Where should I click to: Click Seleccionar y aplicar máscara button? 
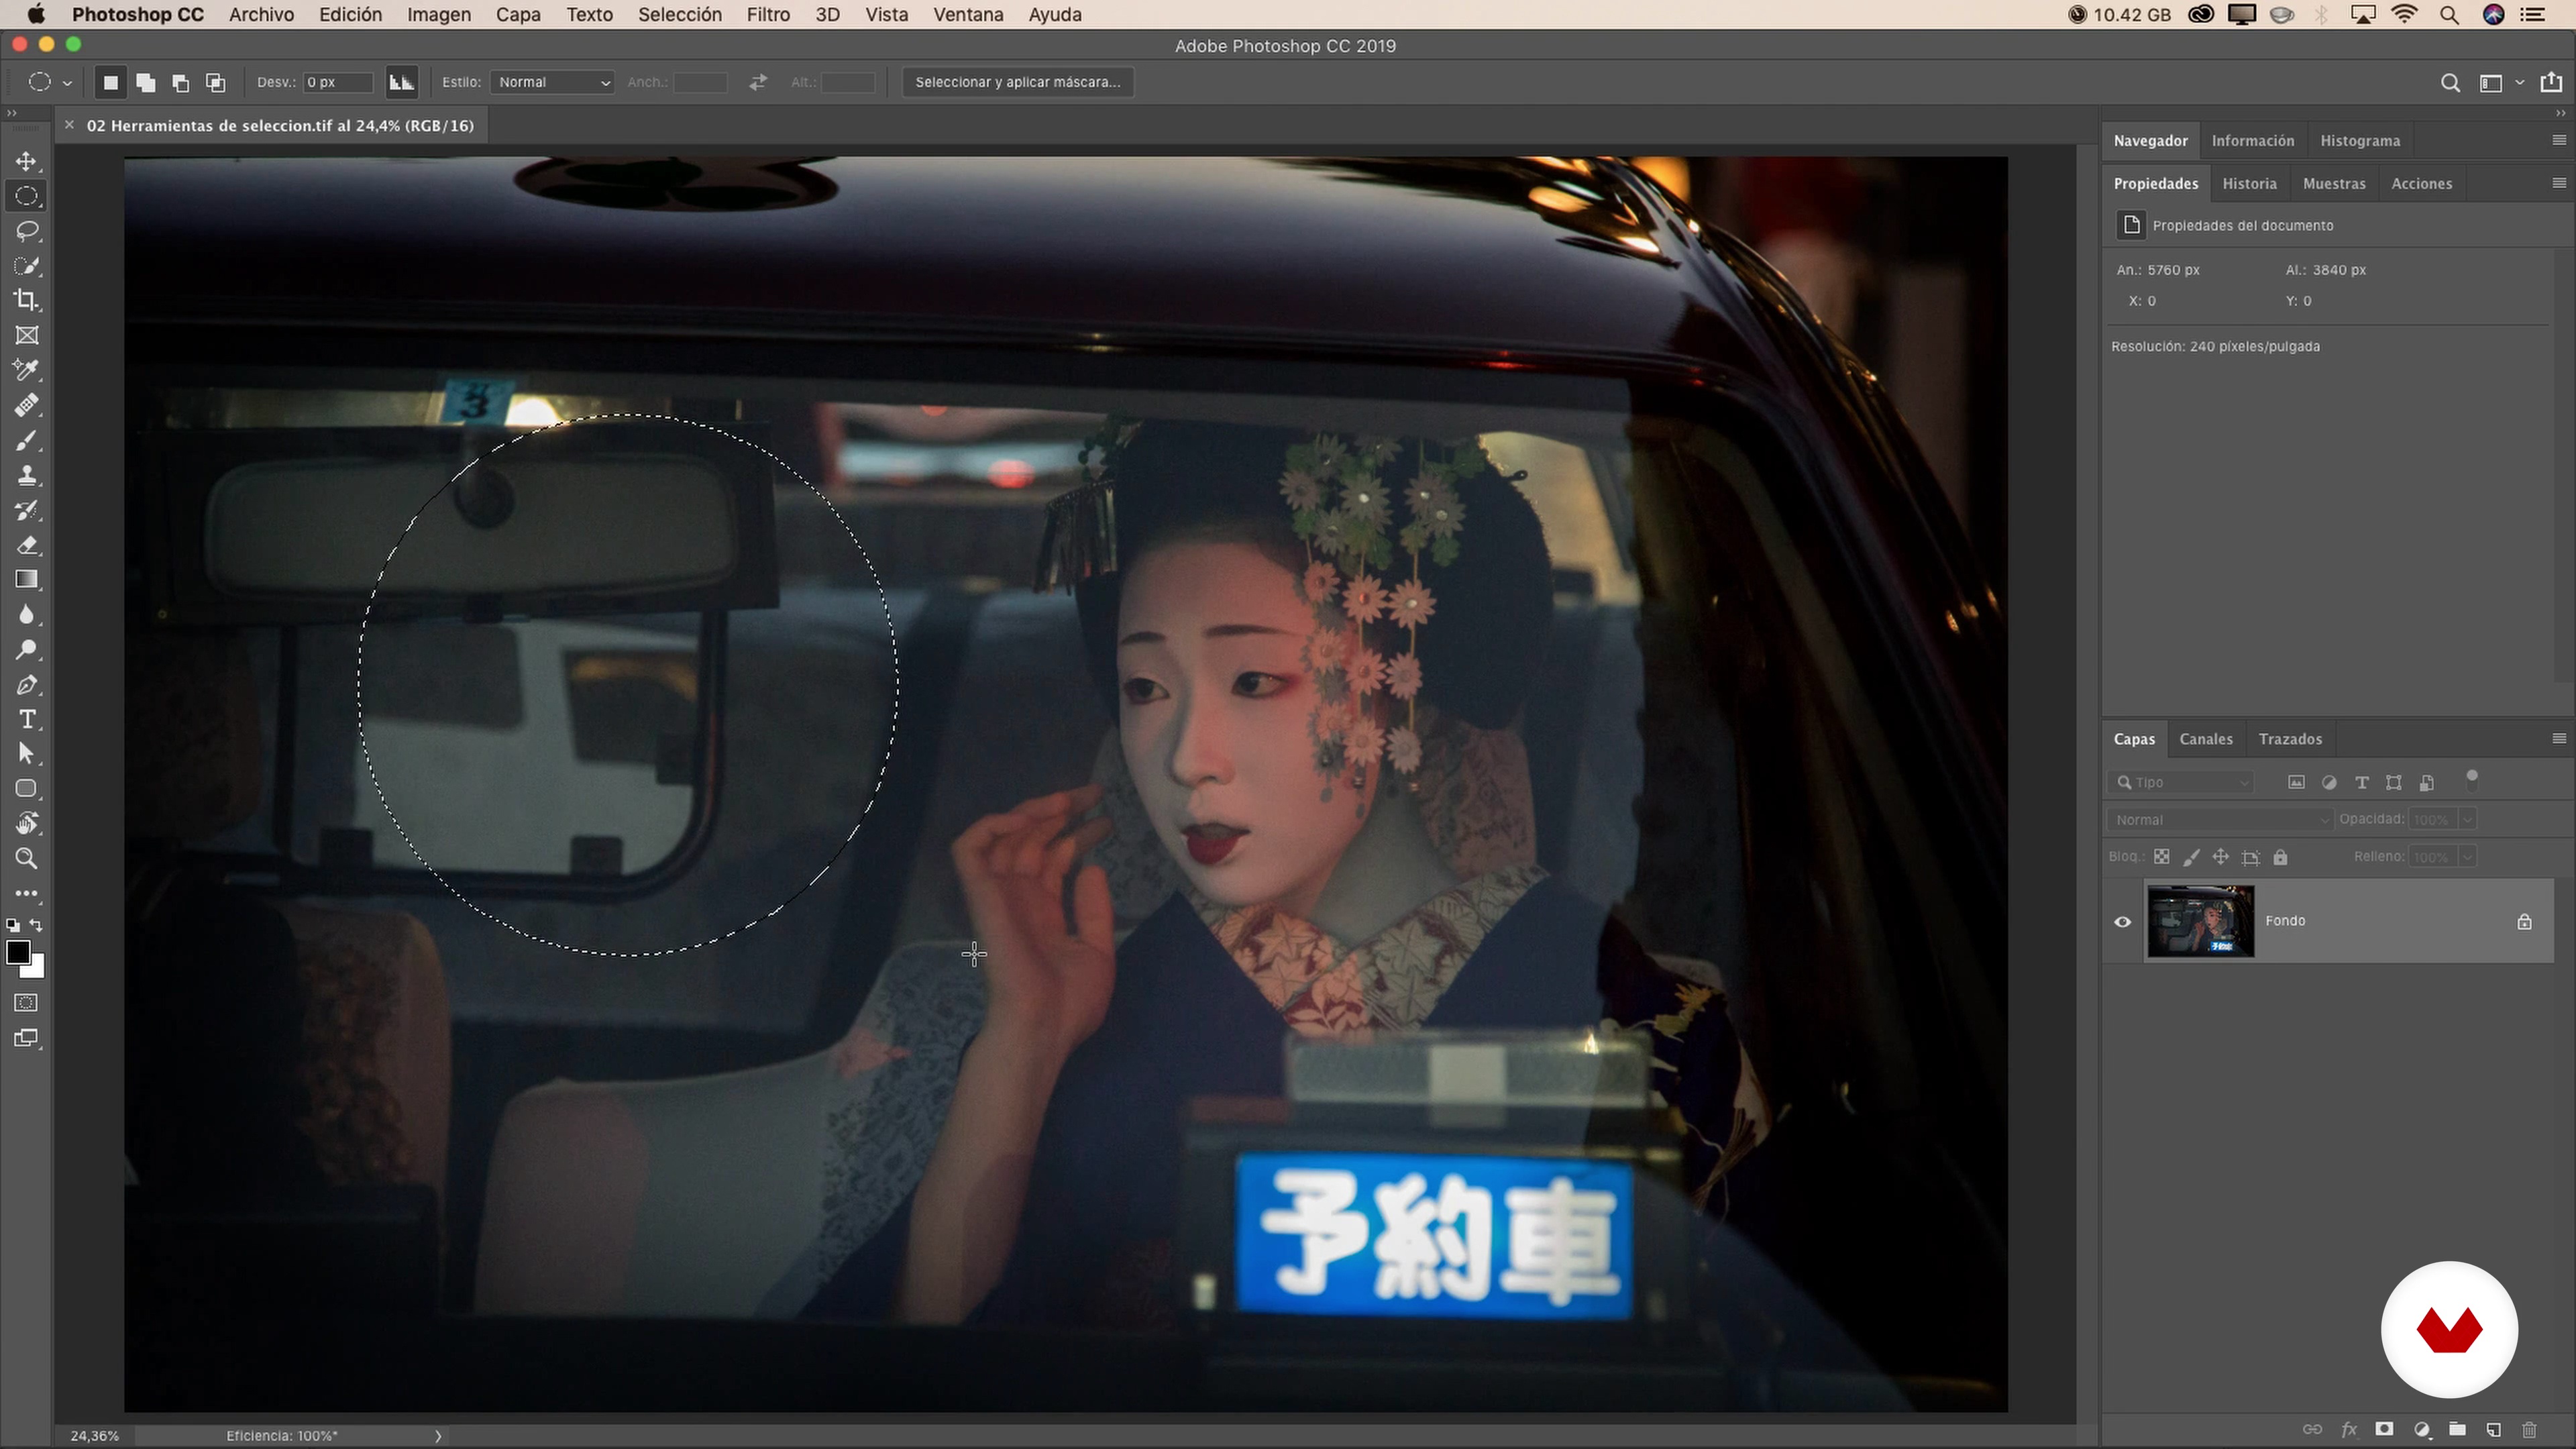click(x=1017, y=82)
